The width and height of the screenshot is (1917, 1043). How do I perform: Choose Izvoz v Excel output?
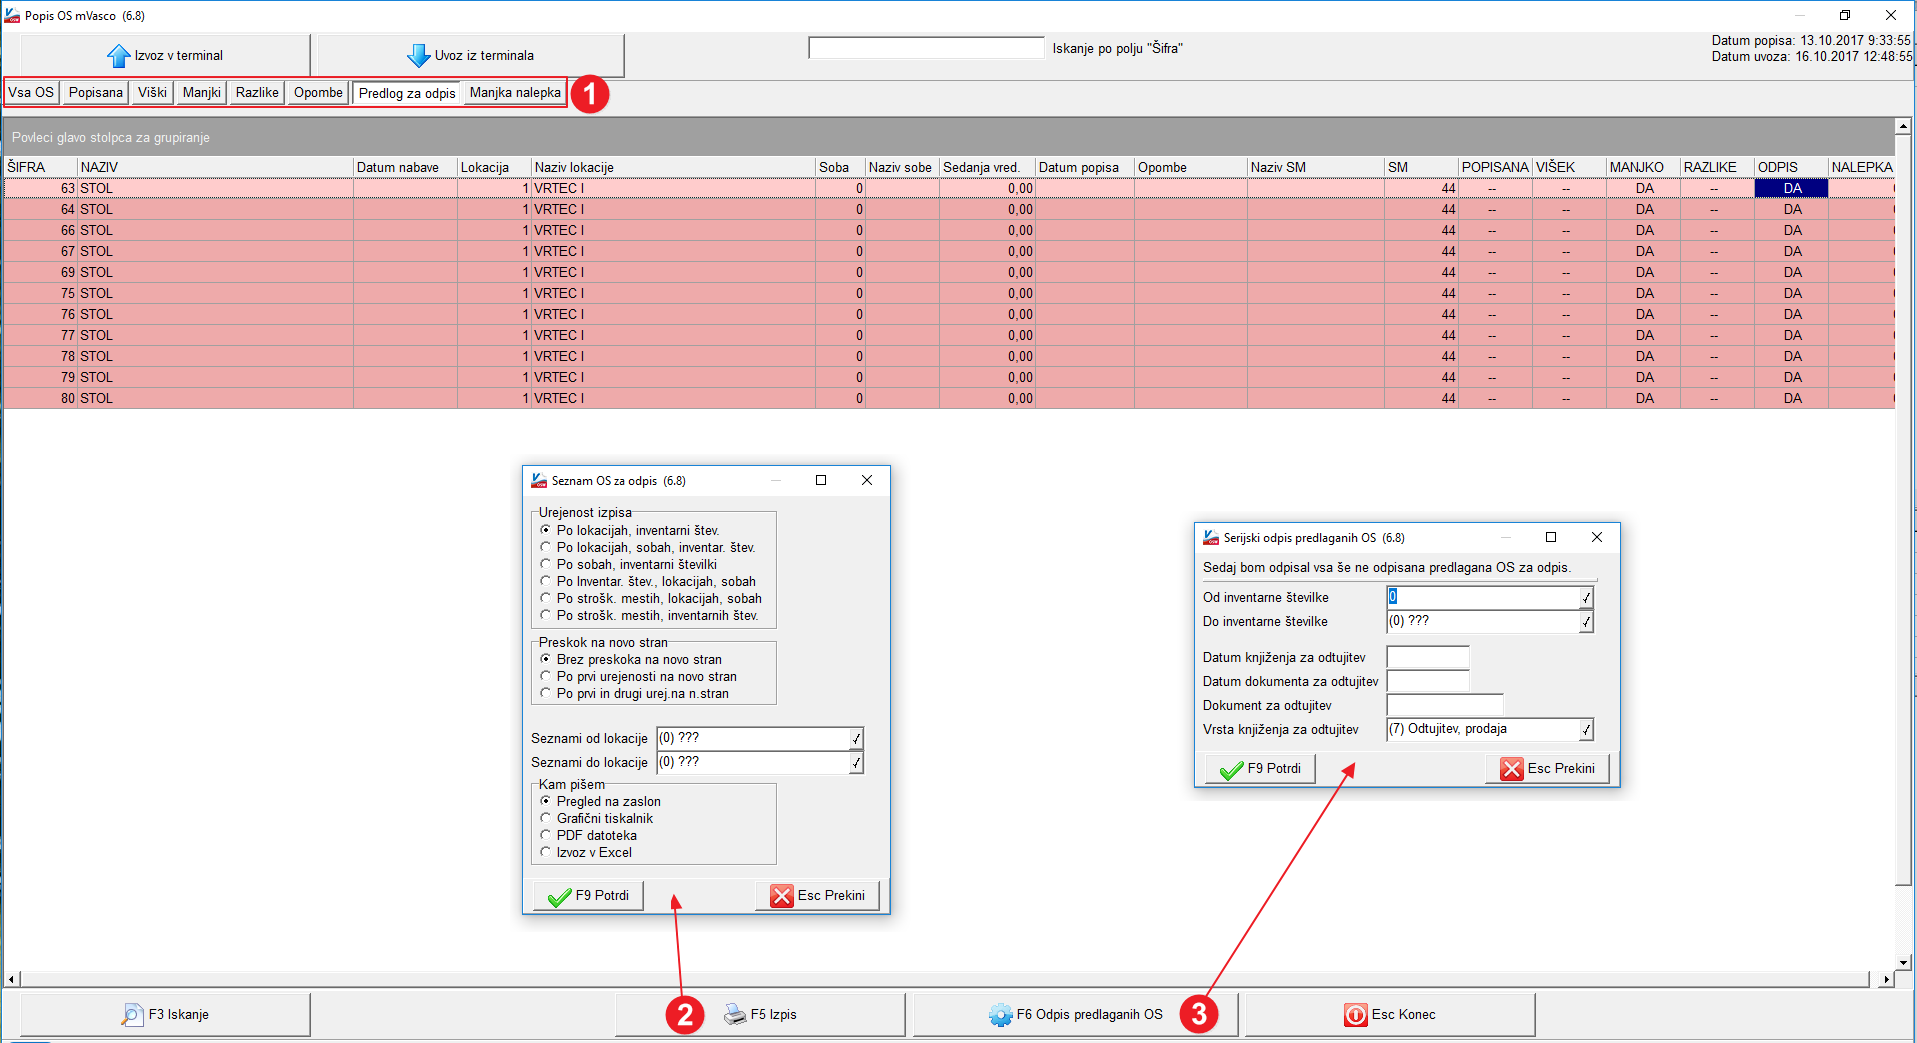pyautogui.click(x=545, y=852)
